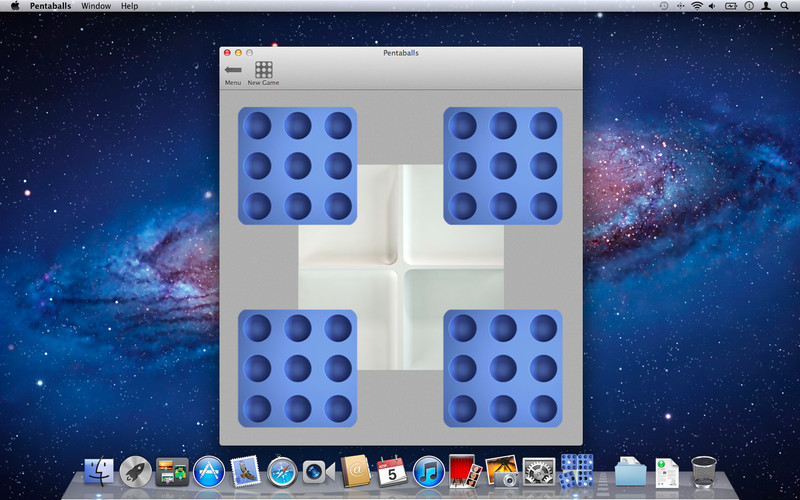This screenshot has height=500, width=800.
Task: Place a ball in bottom-left board's center hole
Action: pos(297,368)
